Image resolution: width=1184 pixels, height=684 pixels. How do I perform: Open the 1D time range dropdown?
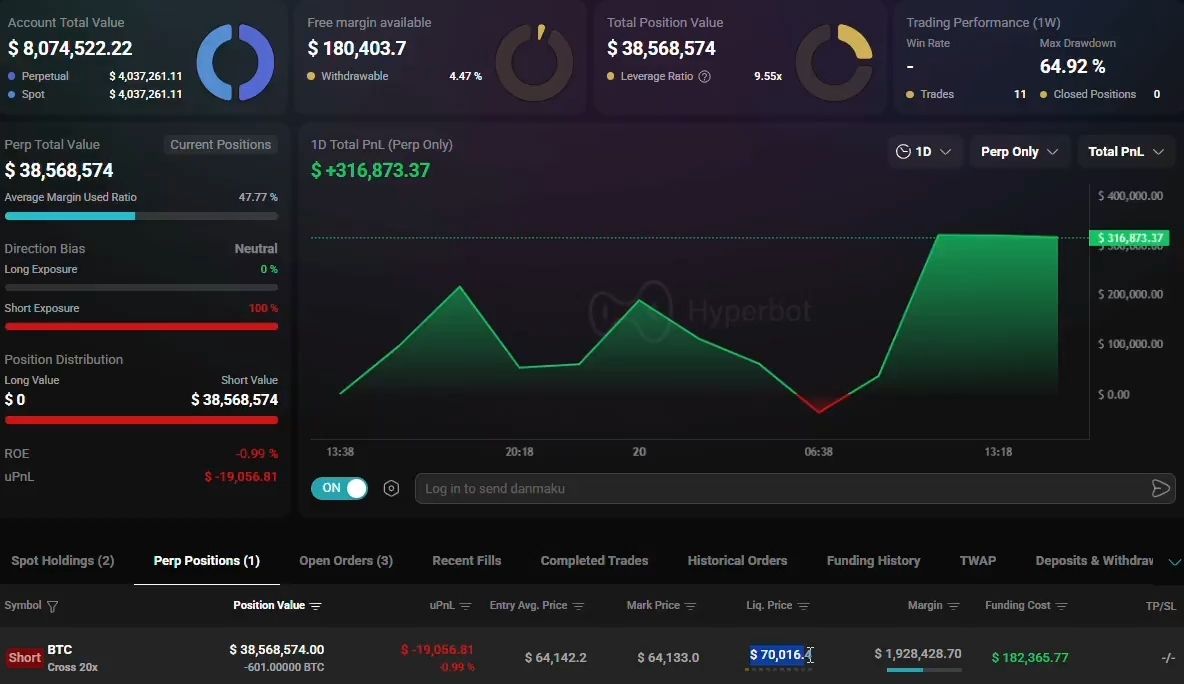[923, 152]
